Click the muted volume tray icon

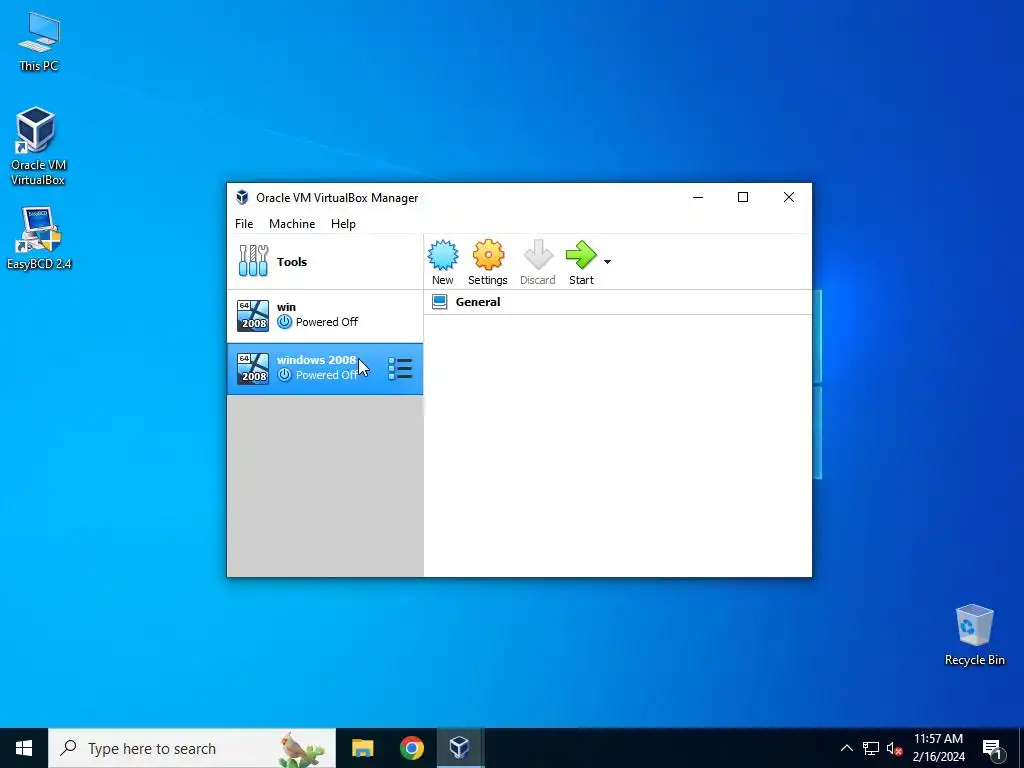pos(893,748)
